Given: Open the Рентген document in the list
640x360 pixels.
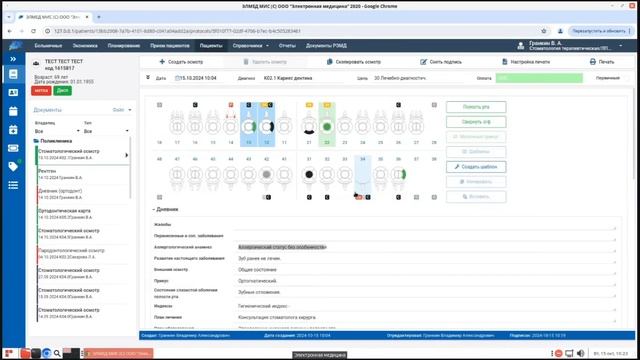Looking at the screenshot, I should (x=83, y=174).
